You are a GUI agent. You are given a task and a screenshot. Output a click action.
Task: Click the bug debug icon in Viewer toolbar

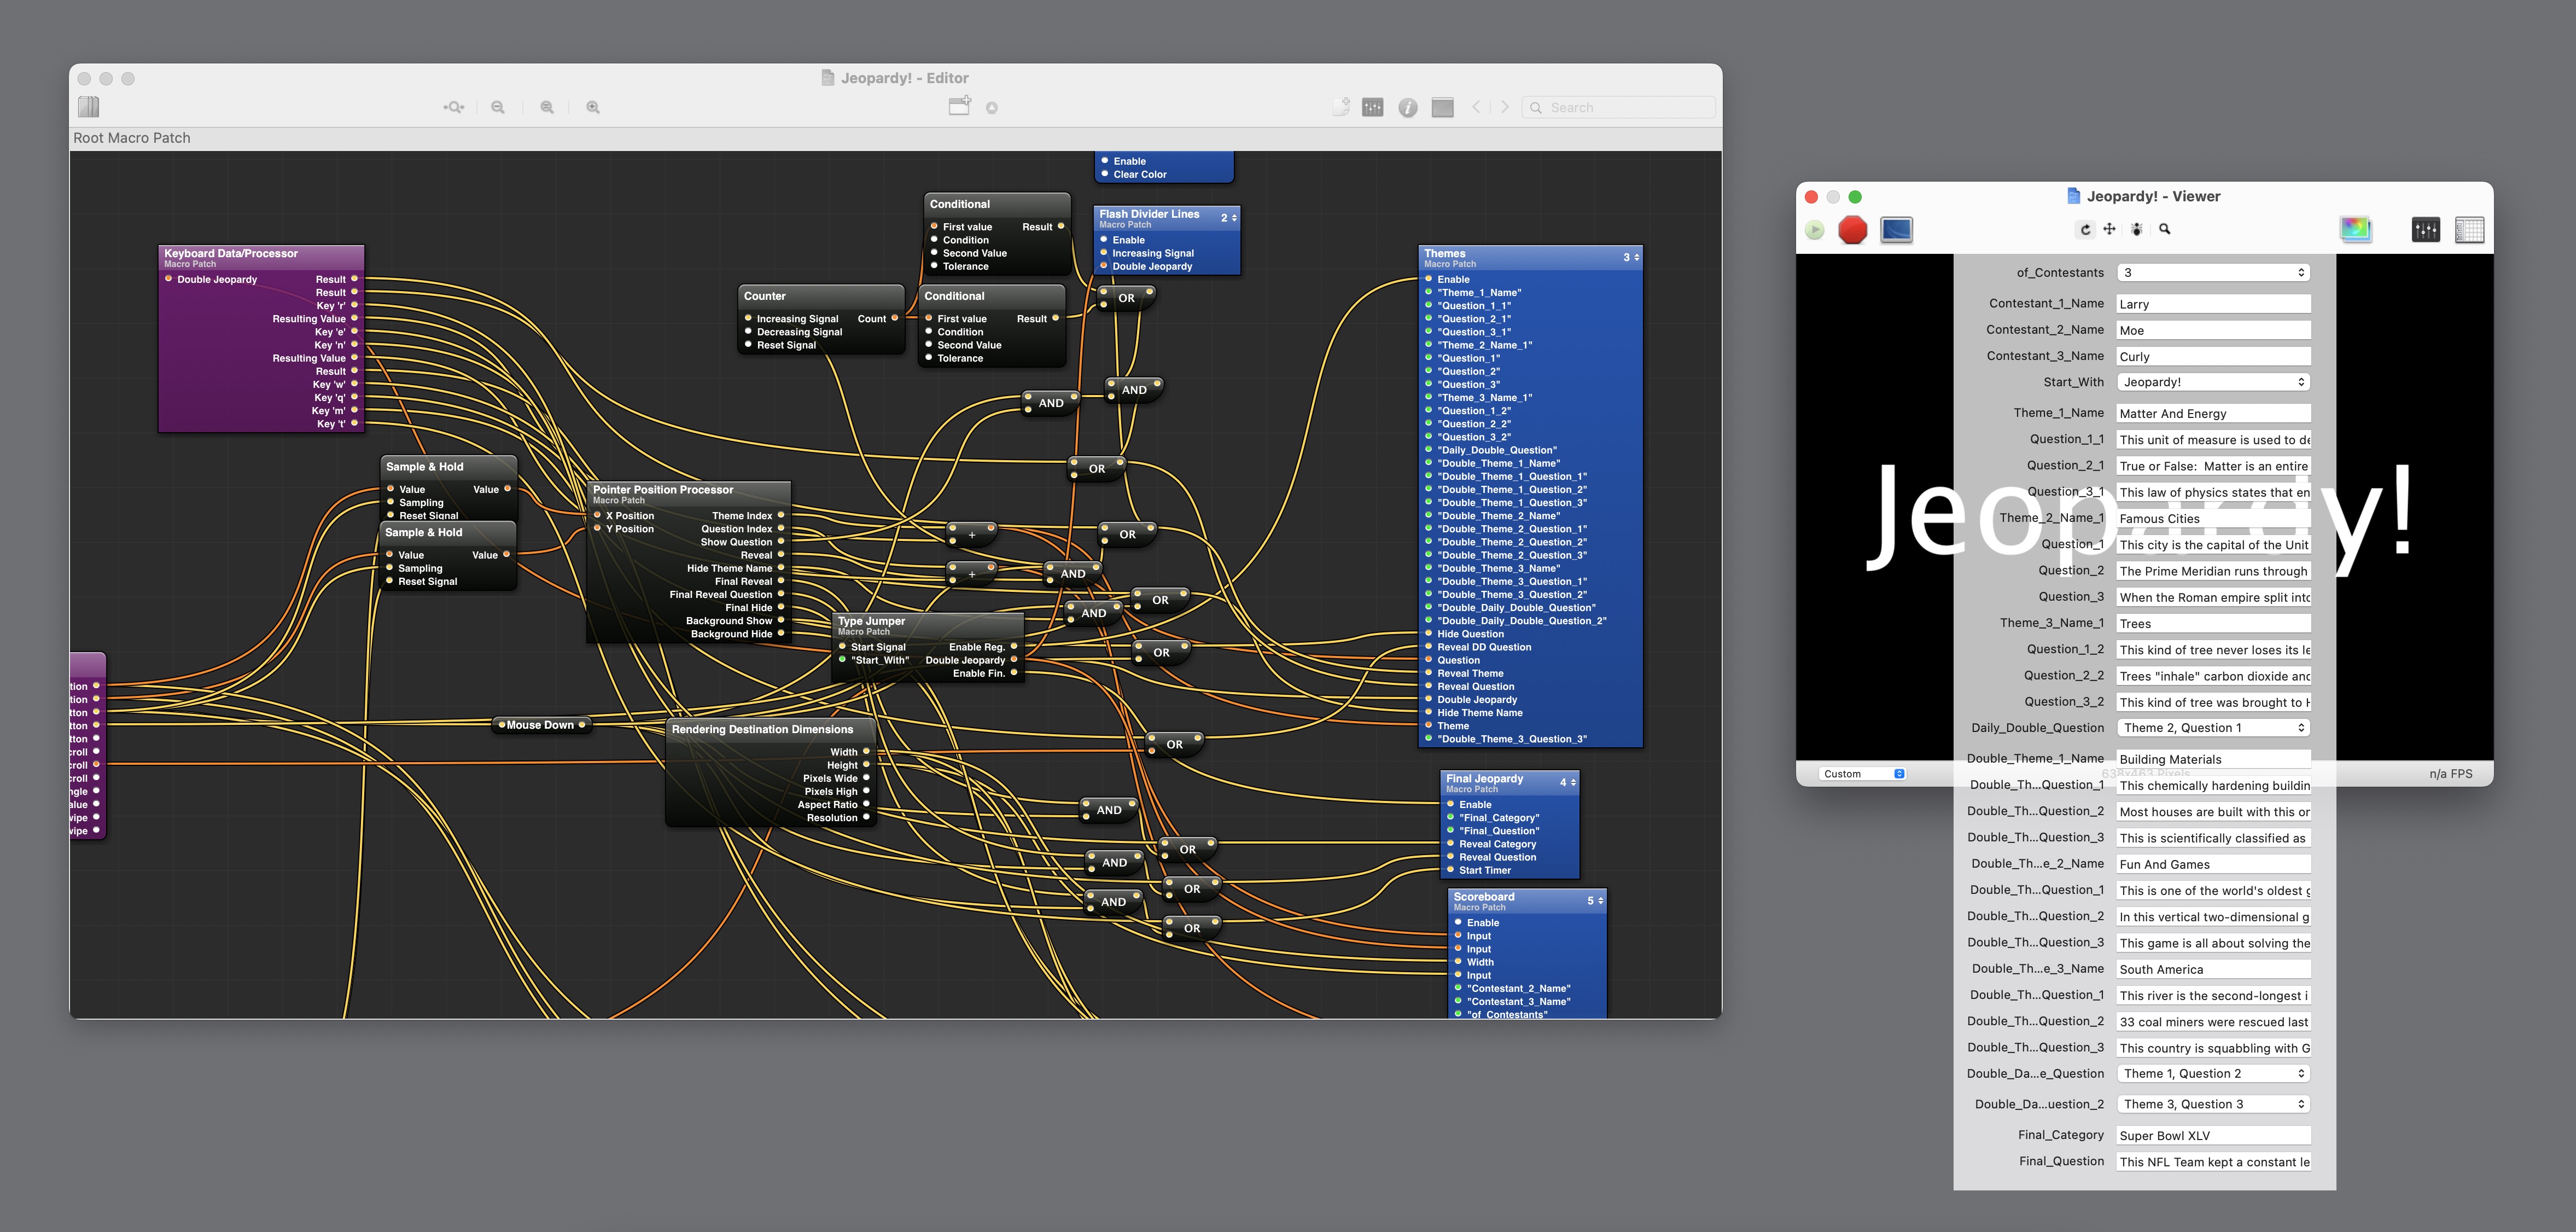pos(2136,229)
